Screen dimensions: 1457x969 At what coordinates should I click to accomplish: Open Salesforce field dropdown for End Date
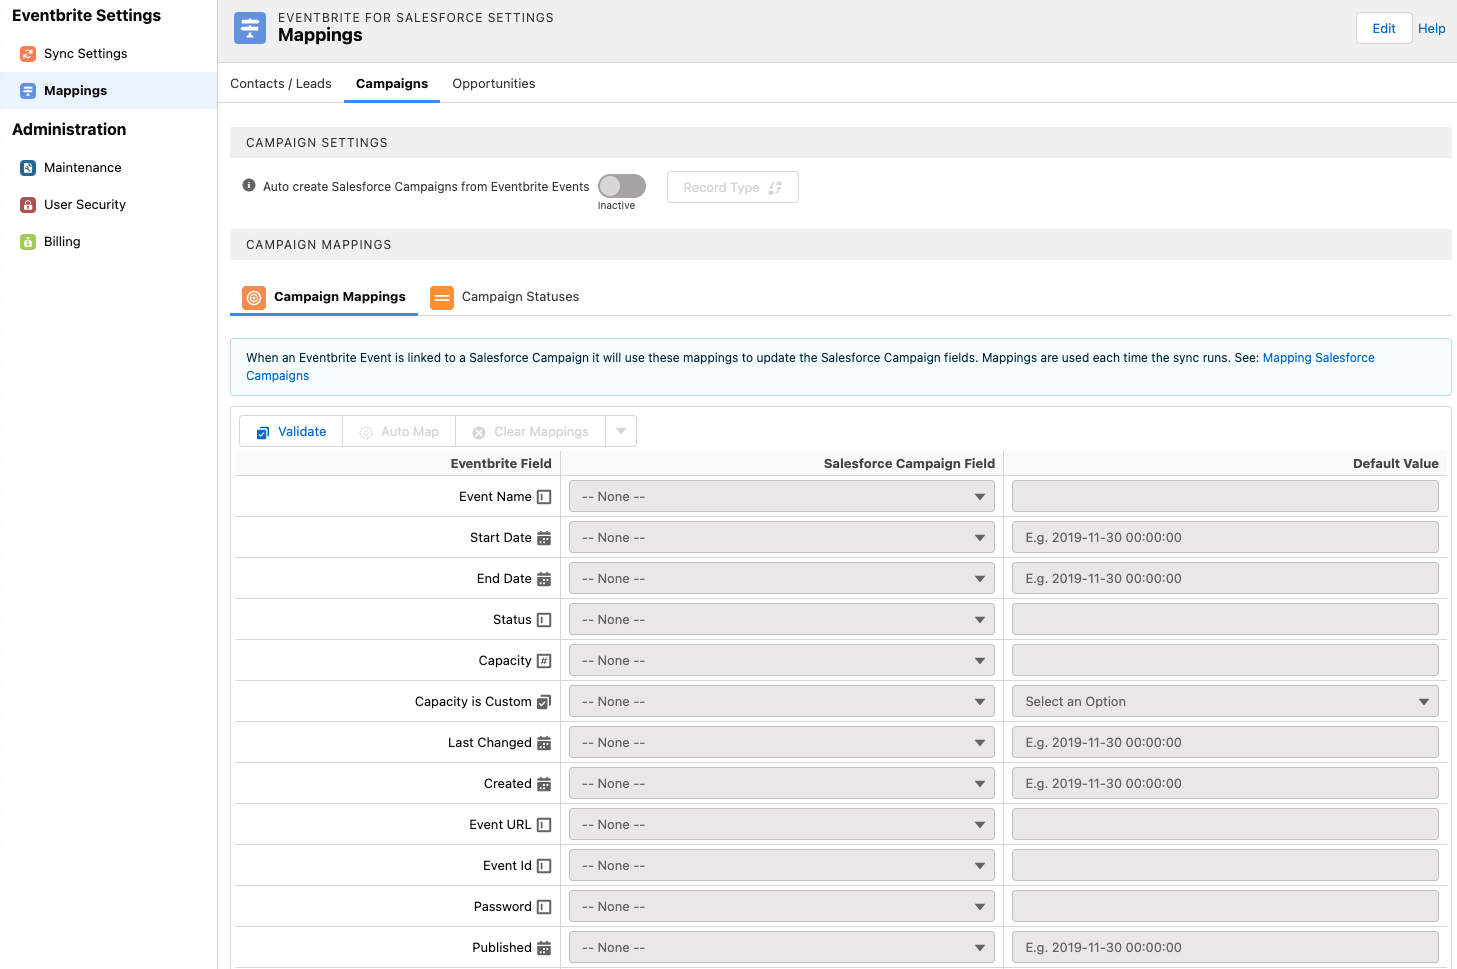[x=782, y=579]
